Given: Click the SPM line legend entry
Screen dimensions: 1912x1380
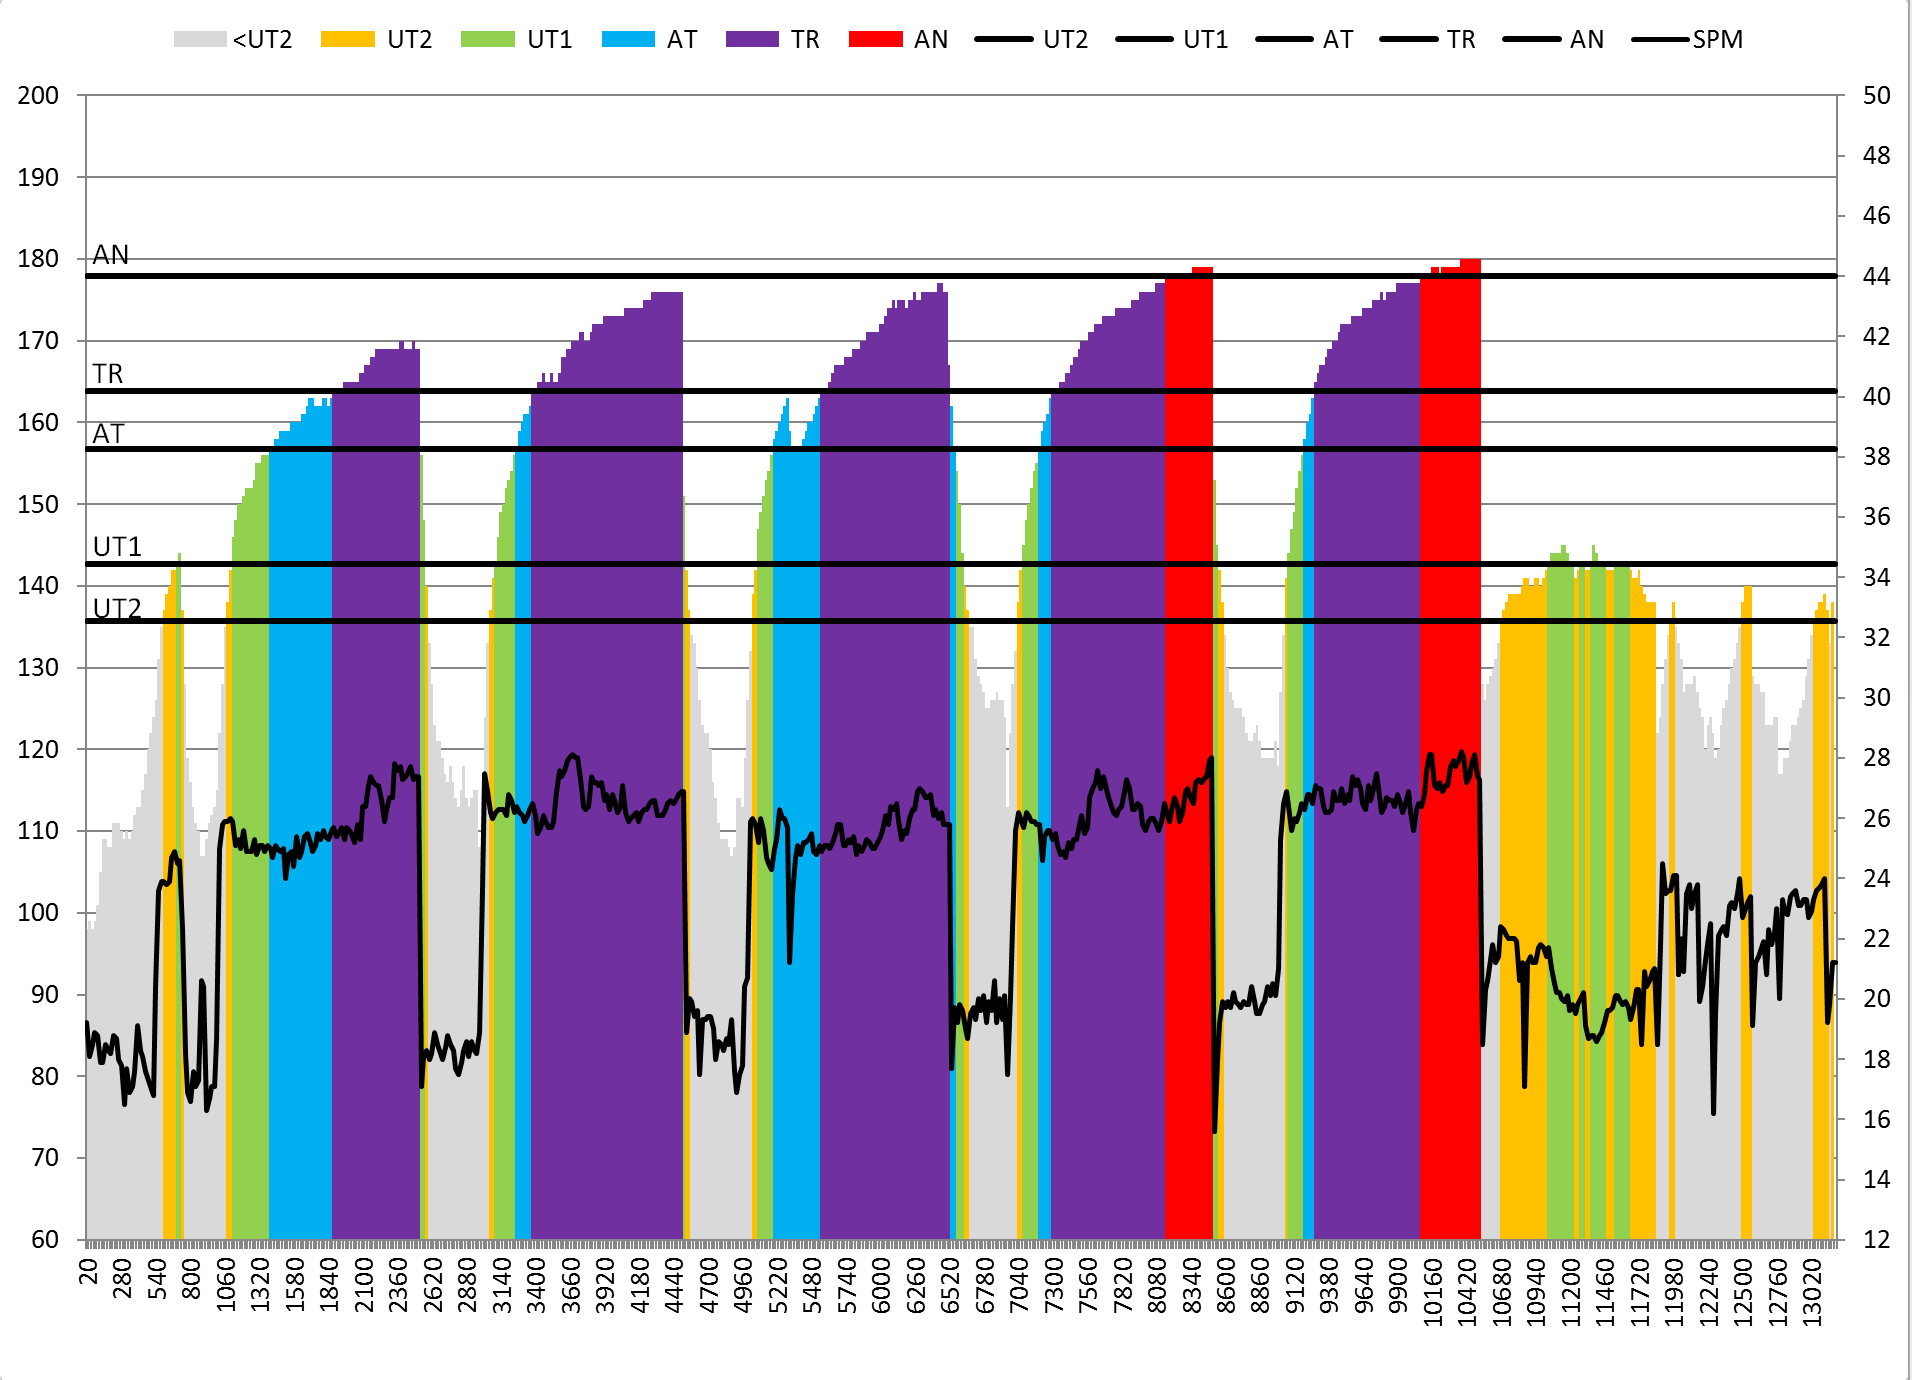Looking at the screenshot, I should [1688, 40].
